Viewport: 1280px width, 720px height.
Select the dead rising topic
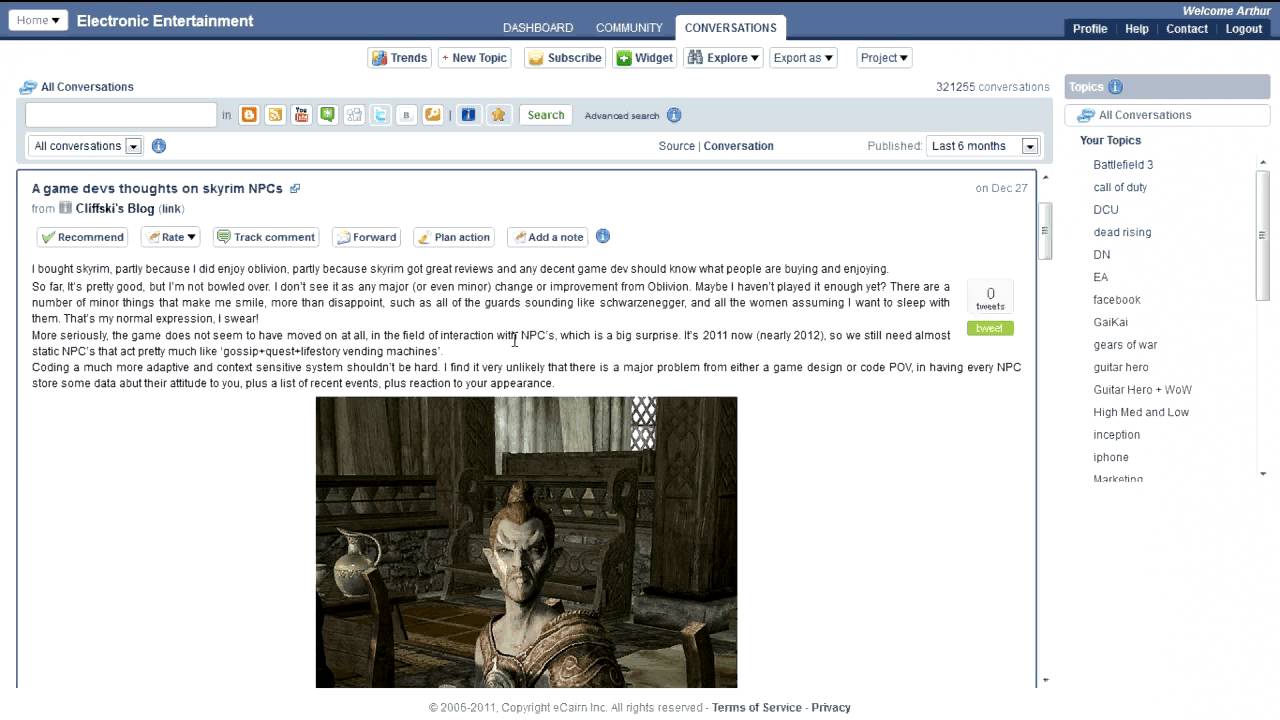pyautogui.click(x=1122, y=232)
